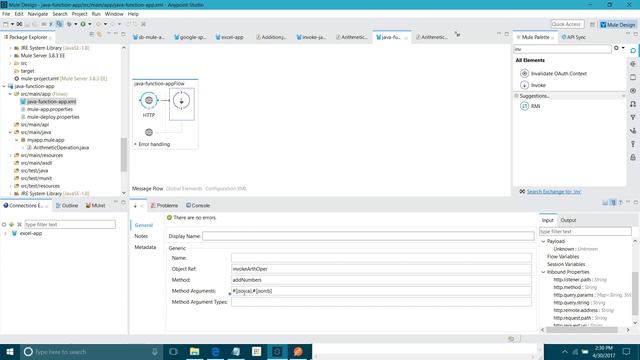Image resolution: width=640 pixels, height=360 pixels.
Task: Click the Quick Access search box
Action: [567, 24]
